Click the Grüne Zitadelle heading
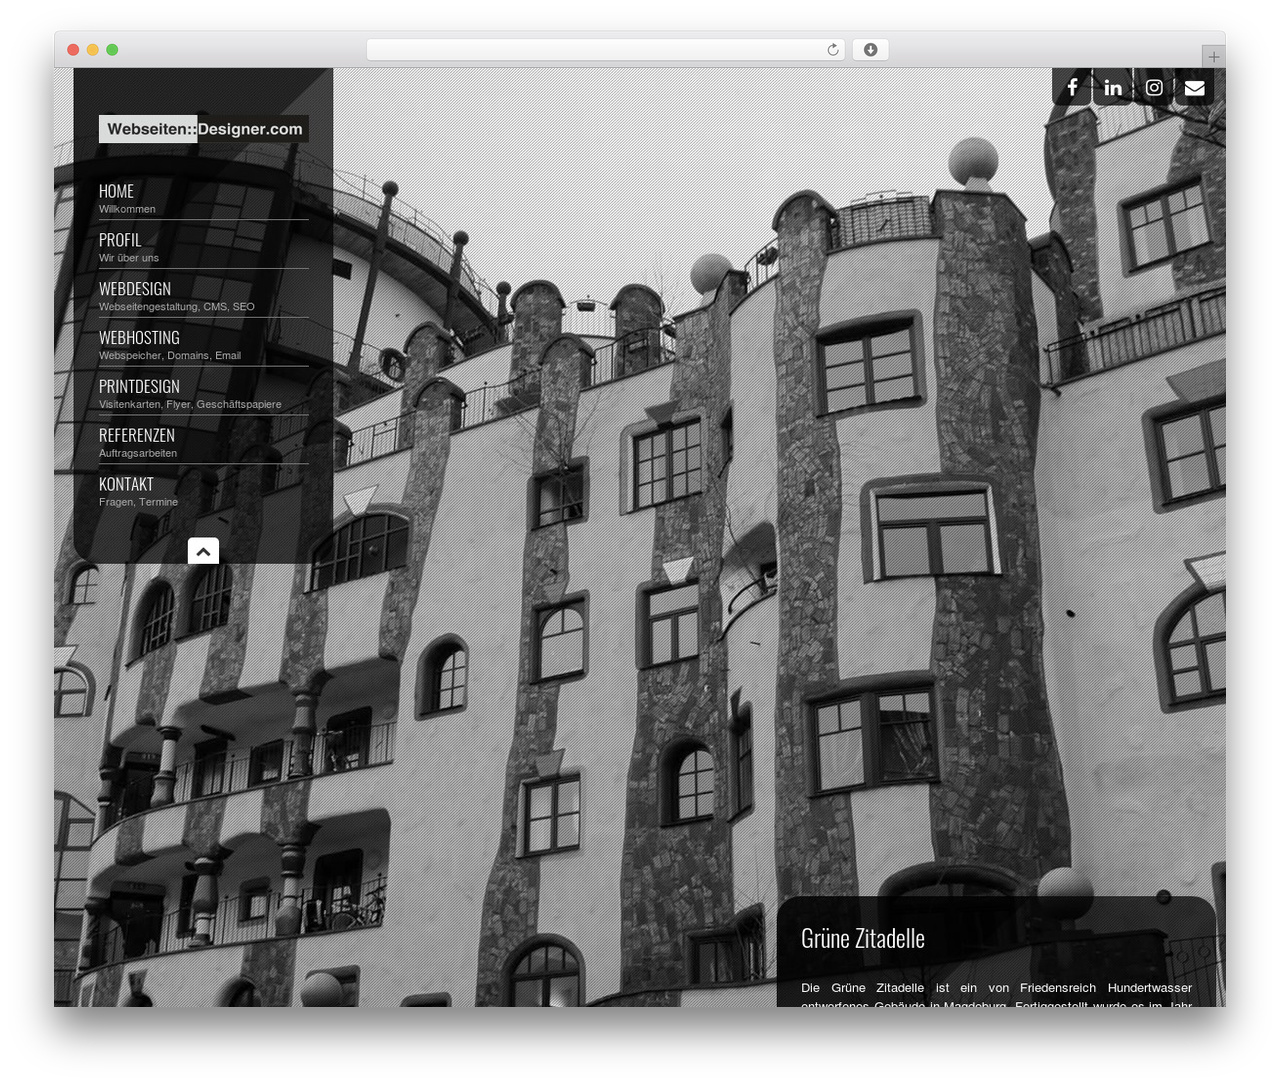 point(863,938)
